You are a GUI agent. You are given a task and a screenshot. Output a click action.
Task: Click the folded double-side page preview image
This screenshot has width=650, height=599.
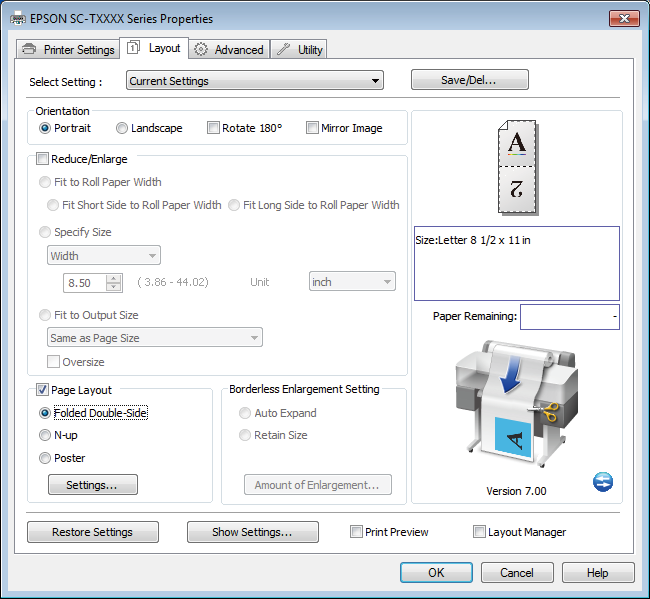click(x=517, y=168)
